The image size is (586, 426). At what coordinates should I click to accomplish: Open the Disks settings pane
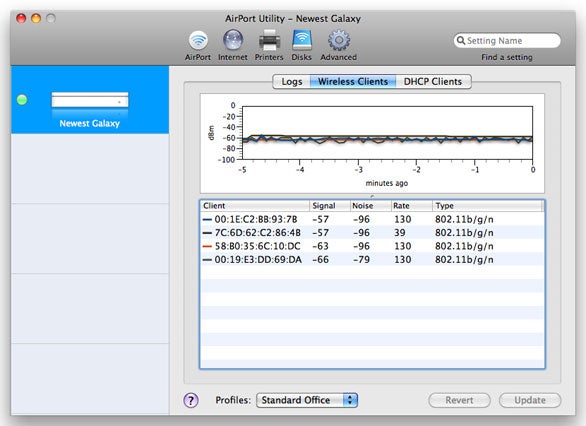click(x=302, y=46)
